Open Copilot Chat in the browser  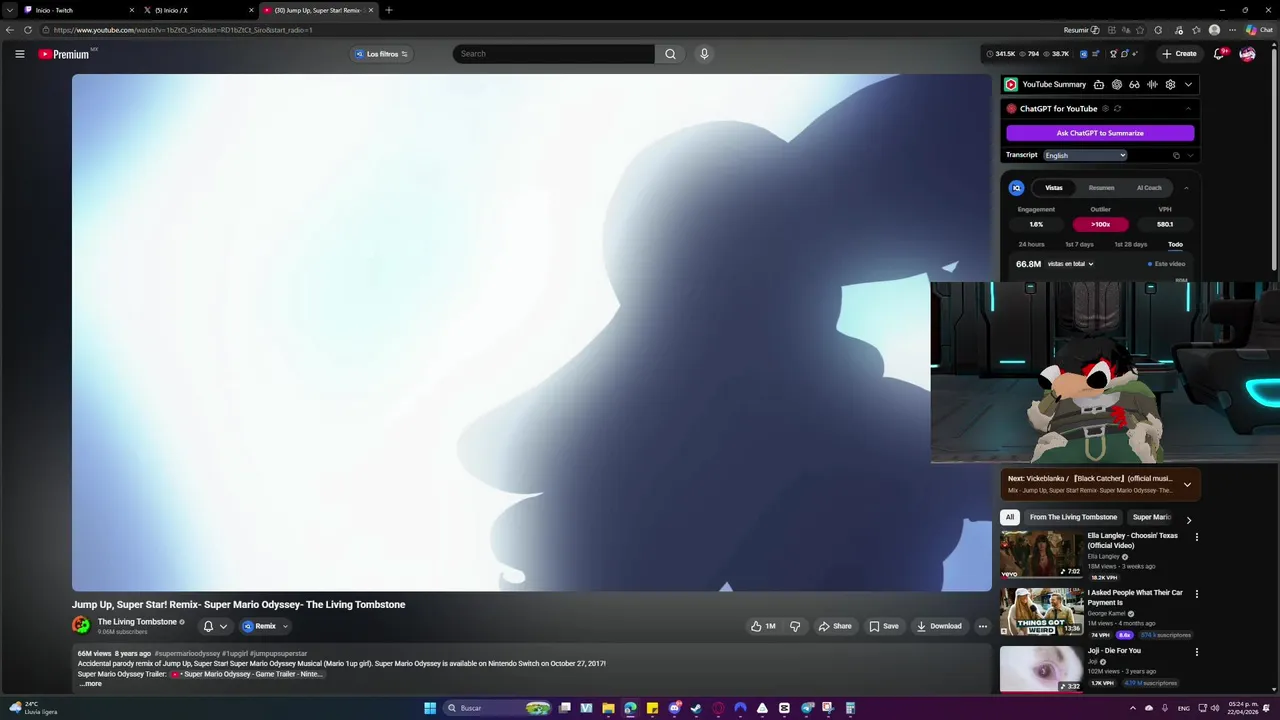click(1259, 30)
